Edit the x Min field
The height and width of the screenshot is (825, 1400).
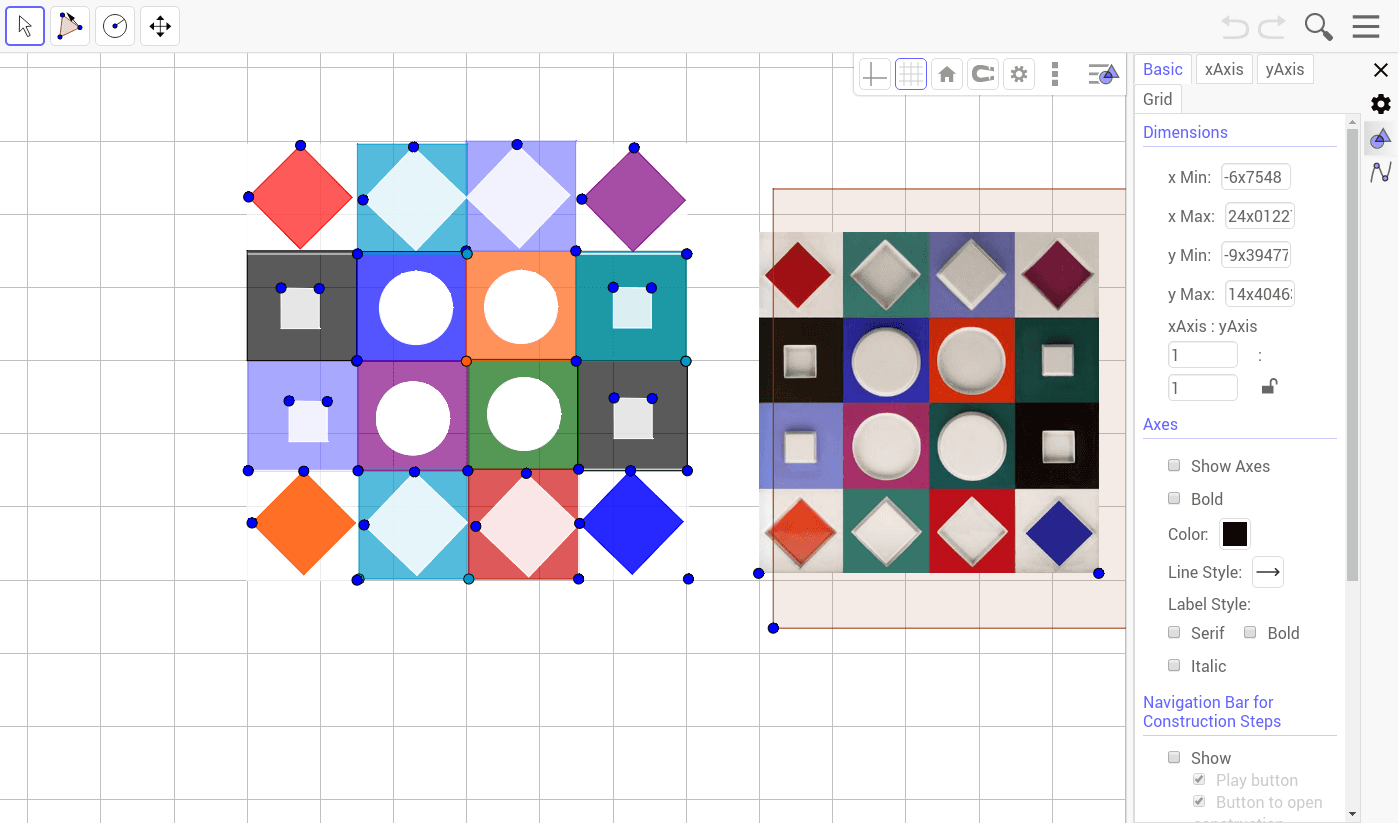coord(1256,177)
